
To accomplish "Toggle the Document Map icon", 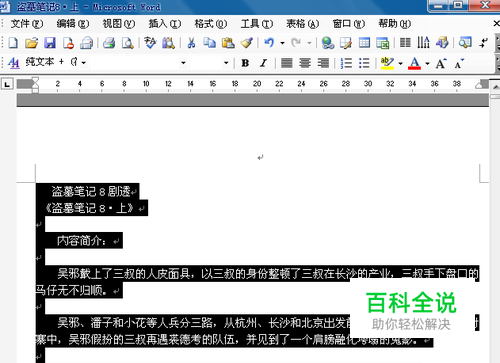I will [x=465, y=43].
